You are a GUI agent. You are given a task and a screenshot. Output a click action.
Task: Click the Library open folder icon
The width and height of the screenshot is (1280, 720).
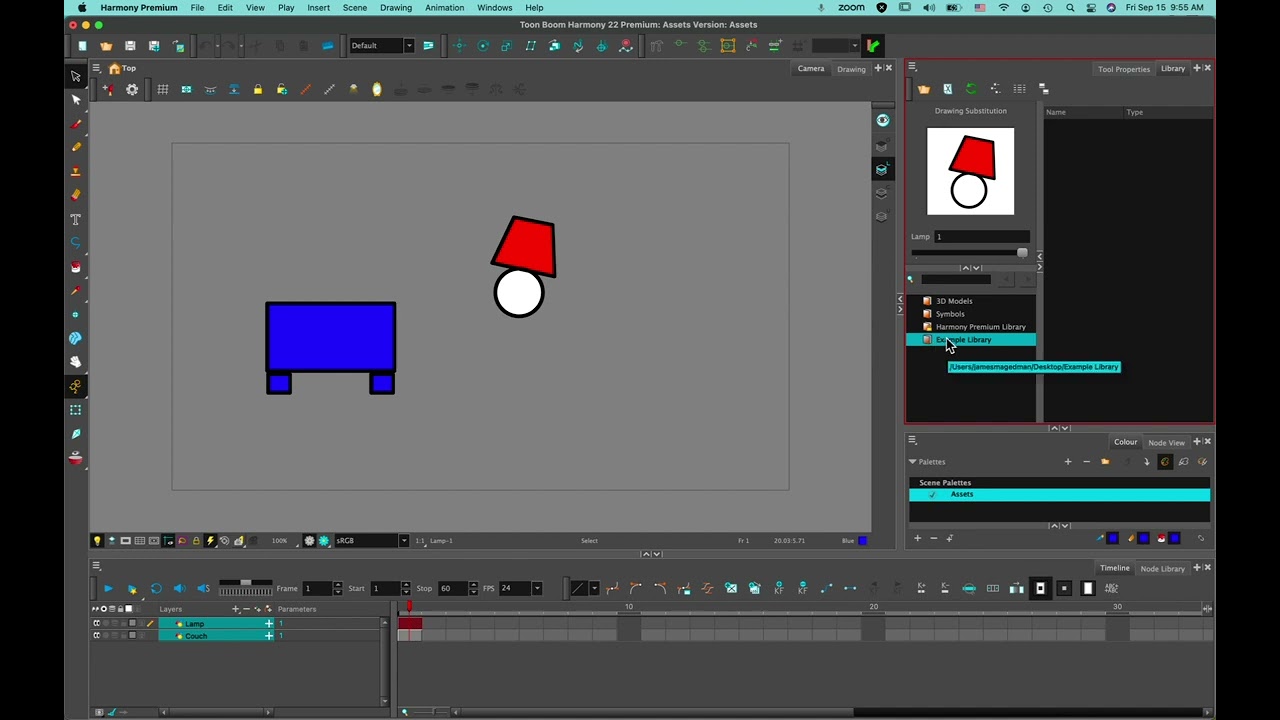coord(924,89)
